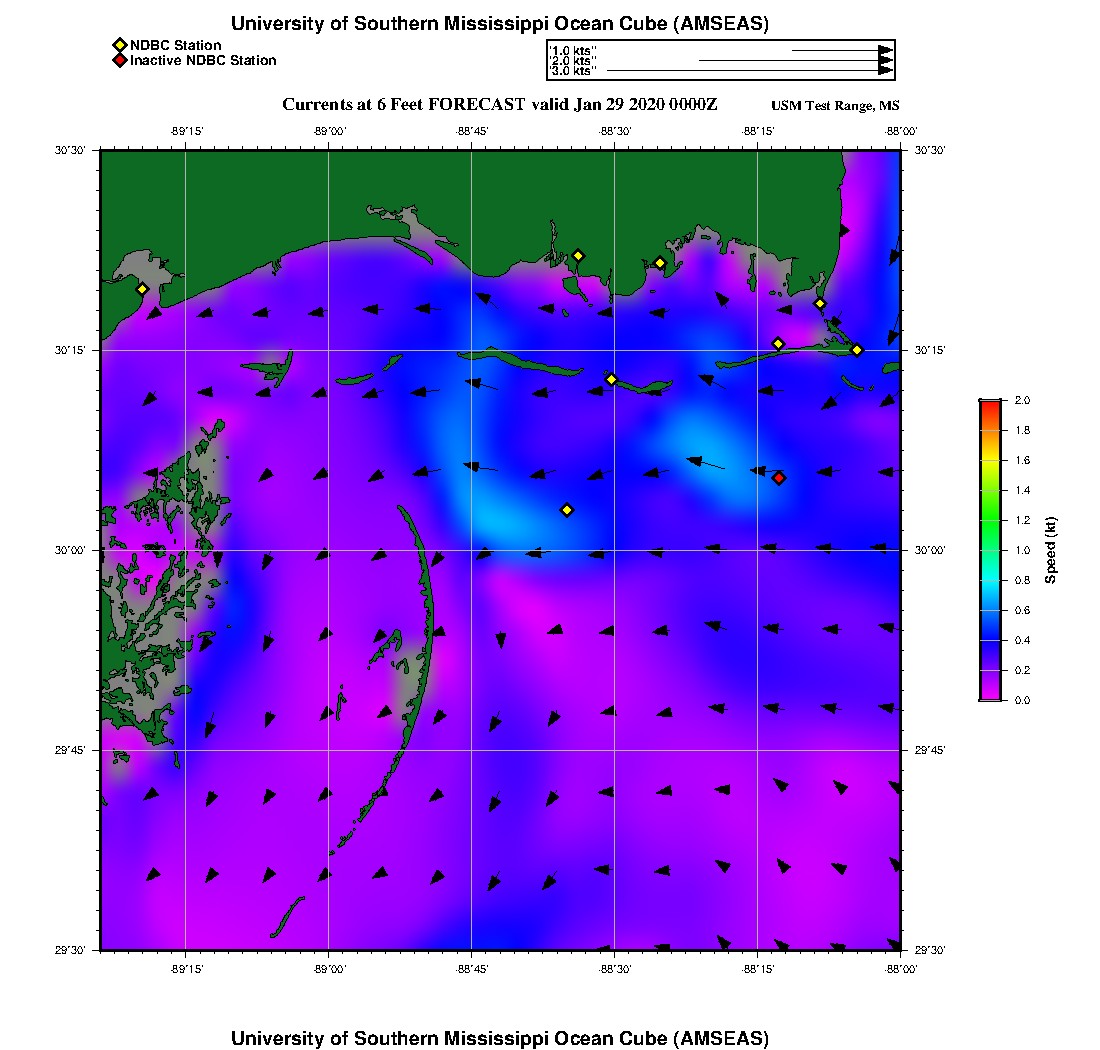Click the 'Currents at 6 Feet FORECAST' heading
Screen dimensions: 1100x1050
[x=403, y=105]
